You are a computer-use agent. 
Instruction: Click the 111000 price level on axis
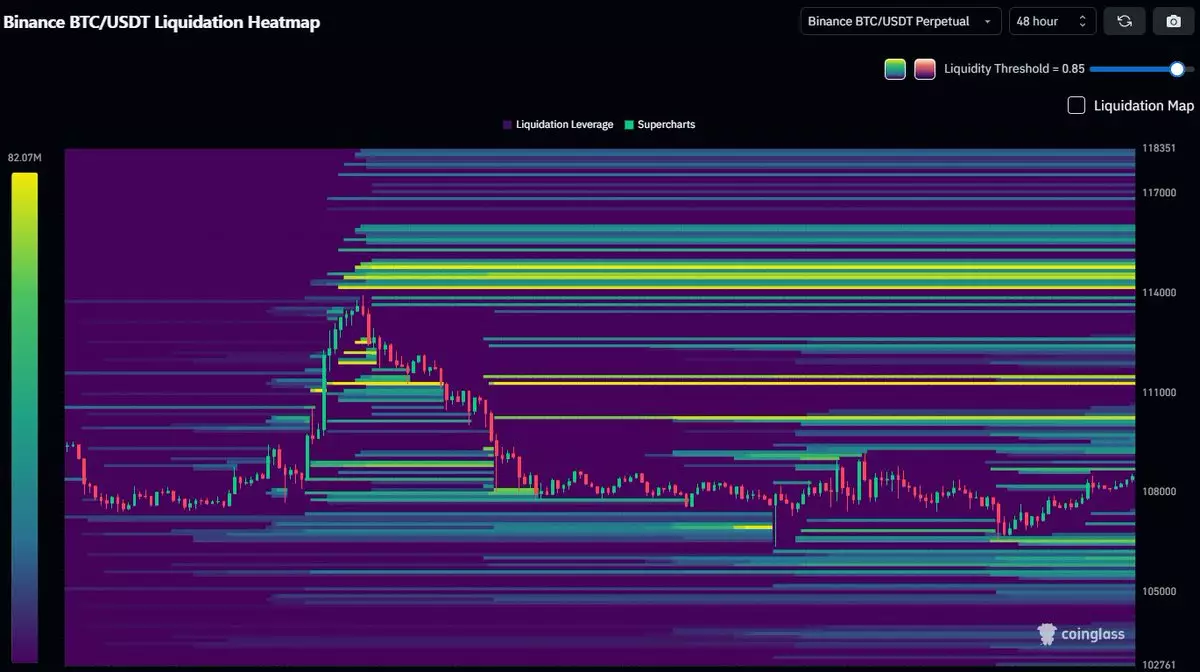pos(1160,393)
